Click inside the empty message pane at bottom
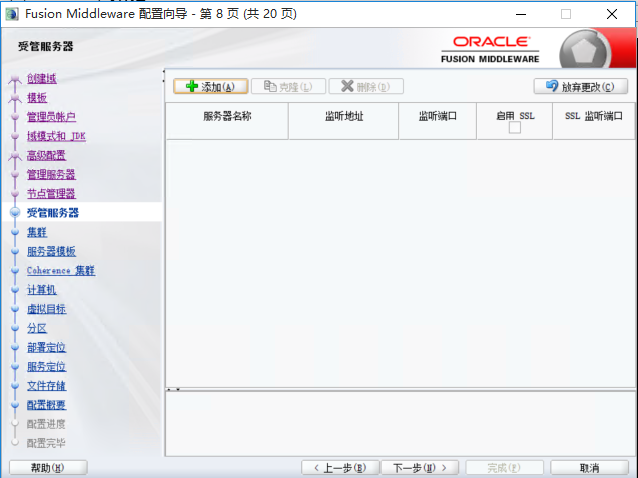 click(400, 423)
